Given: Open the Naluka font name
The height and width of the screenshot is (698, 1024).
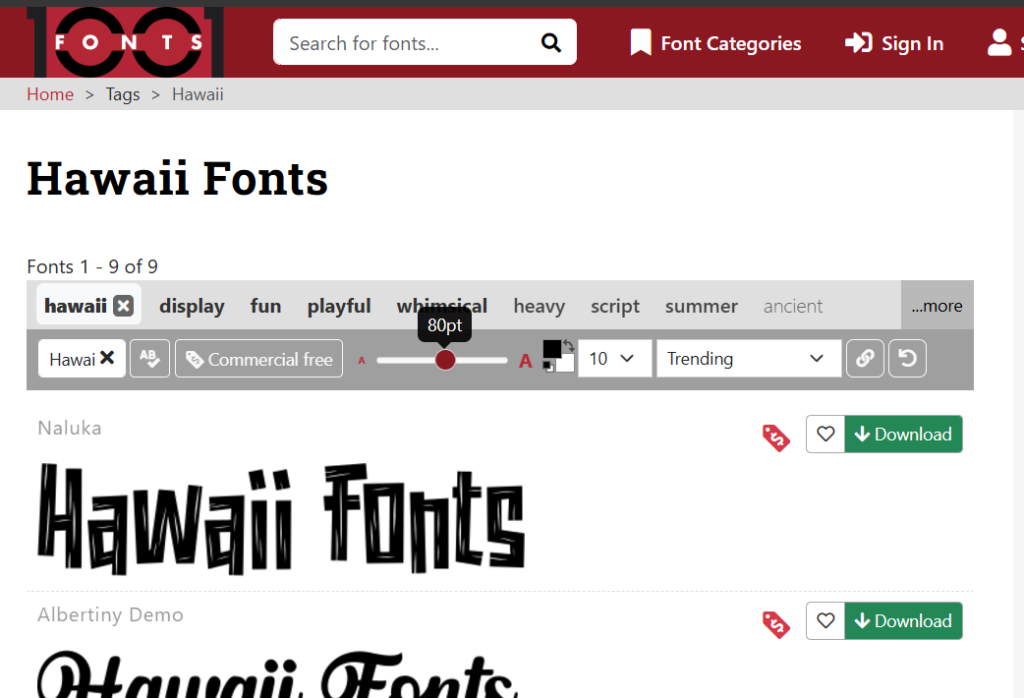Looking at the screenshot, I should click(x=70, y=428).
